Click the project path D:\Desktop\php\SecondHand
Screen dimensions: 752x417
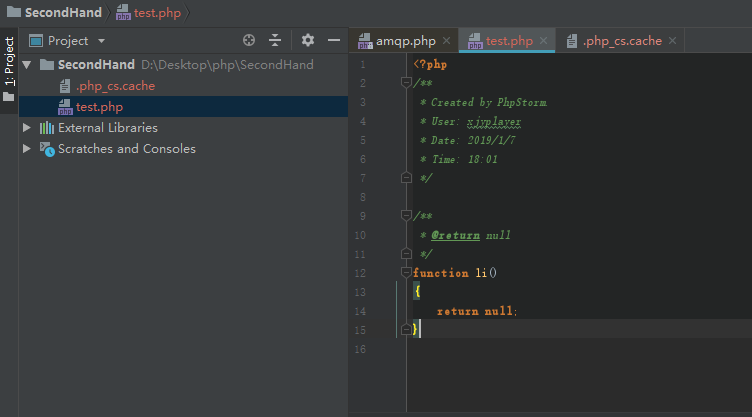(x=227, y=64)
